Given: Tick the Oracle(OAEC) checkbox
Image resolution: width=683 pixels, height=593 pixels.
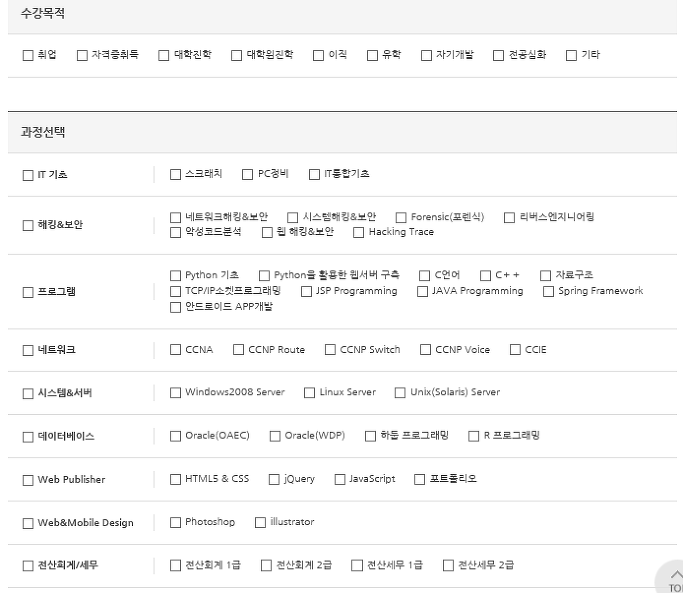Looking at the screenshot, I should click(176, 436).
